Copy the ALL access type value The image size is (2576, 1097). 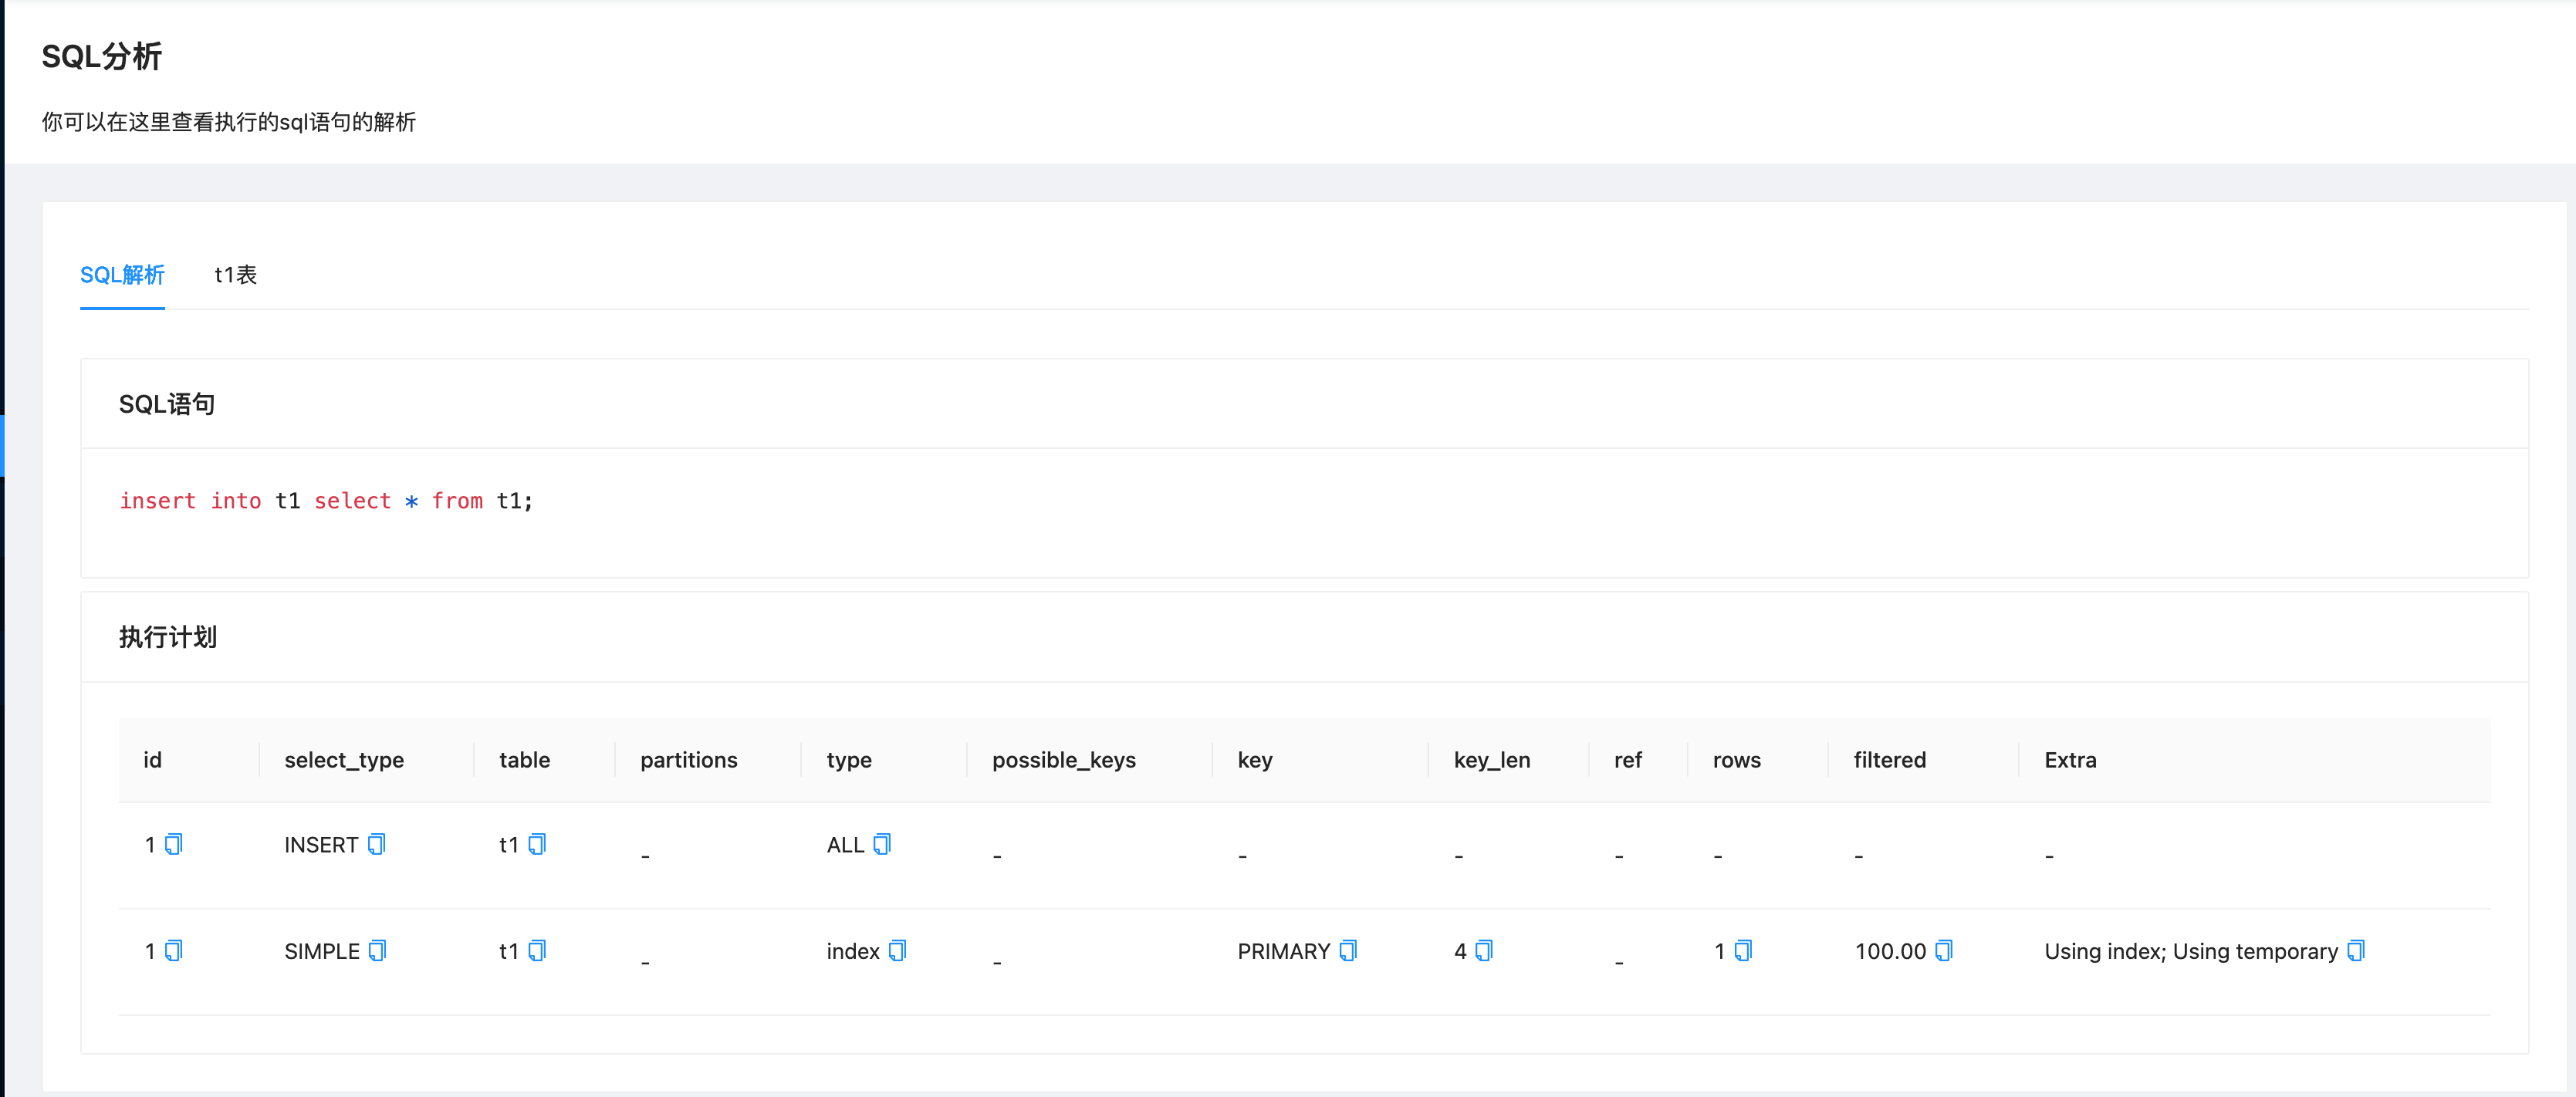882,844
